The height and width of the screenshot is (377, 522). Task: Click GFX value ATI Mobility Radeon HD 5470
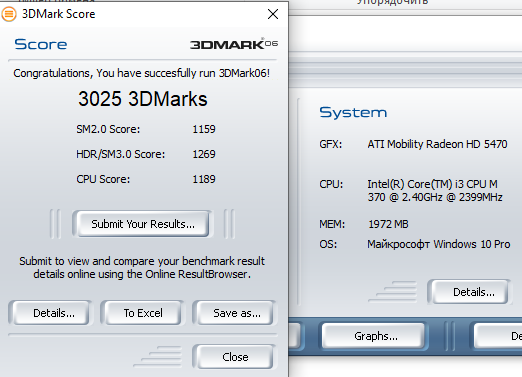pos(437,144)
